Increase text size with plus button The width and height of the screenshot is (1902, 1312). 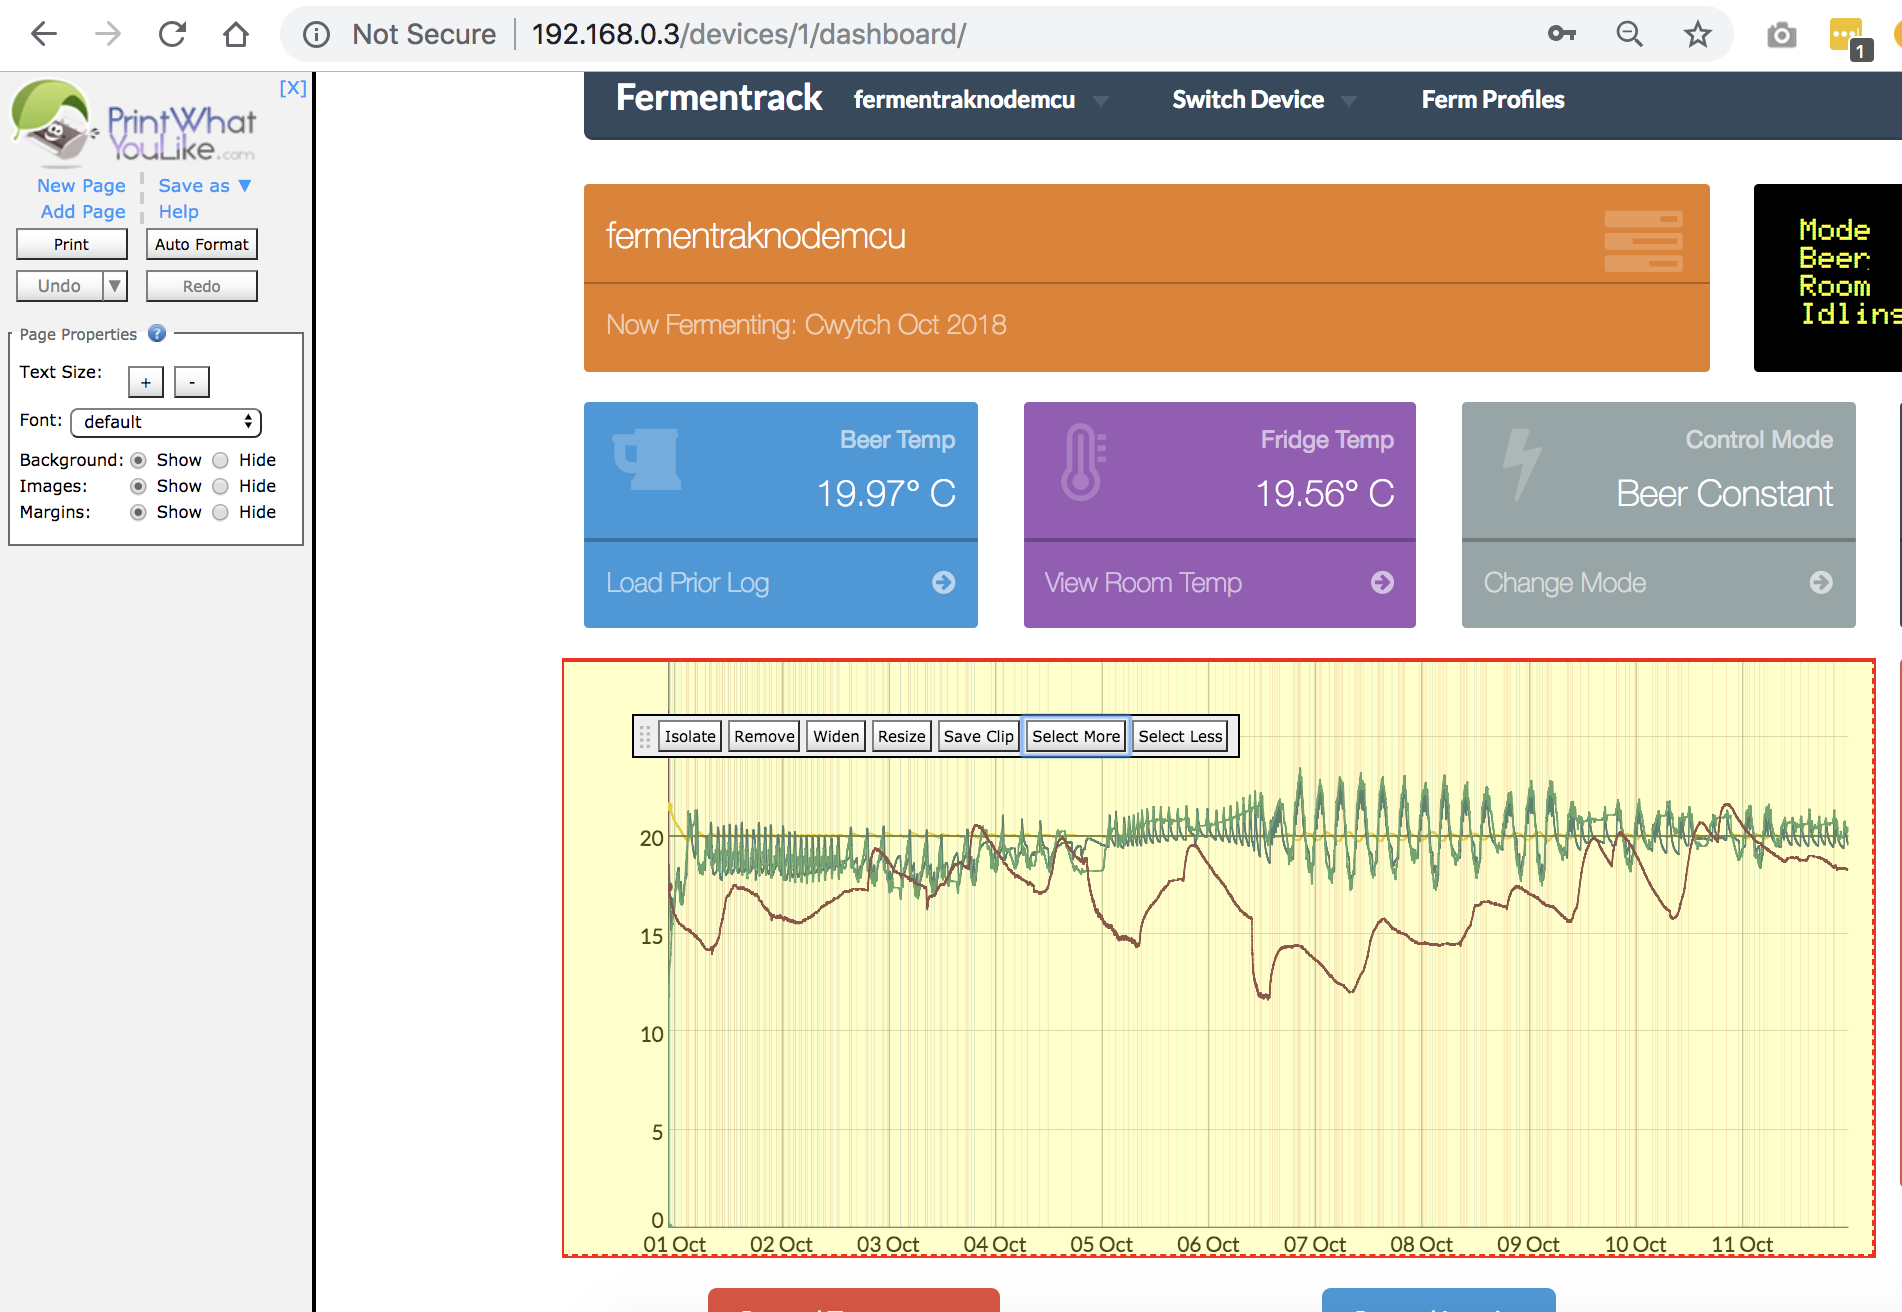(x=146, y=381)
